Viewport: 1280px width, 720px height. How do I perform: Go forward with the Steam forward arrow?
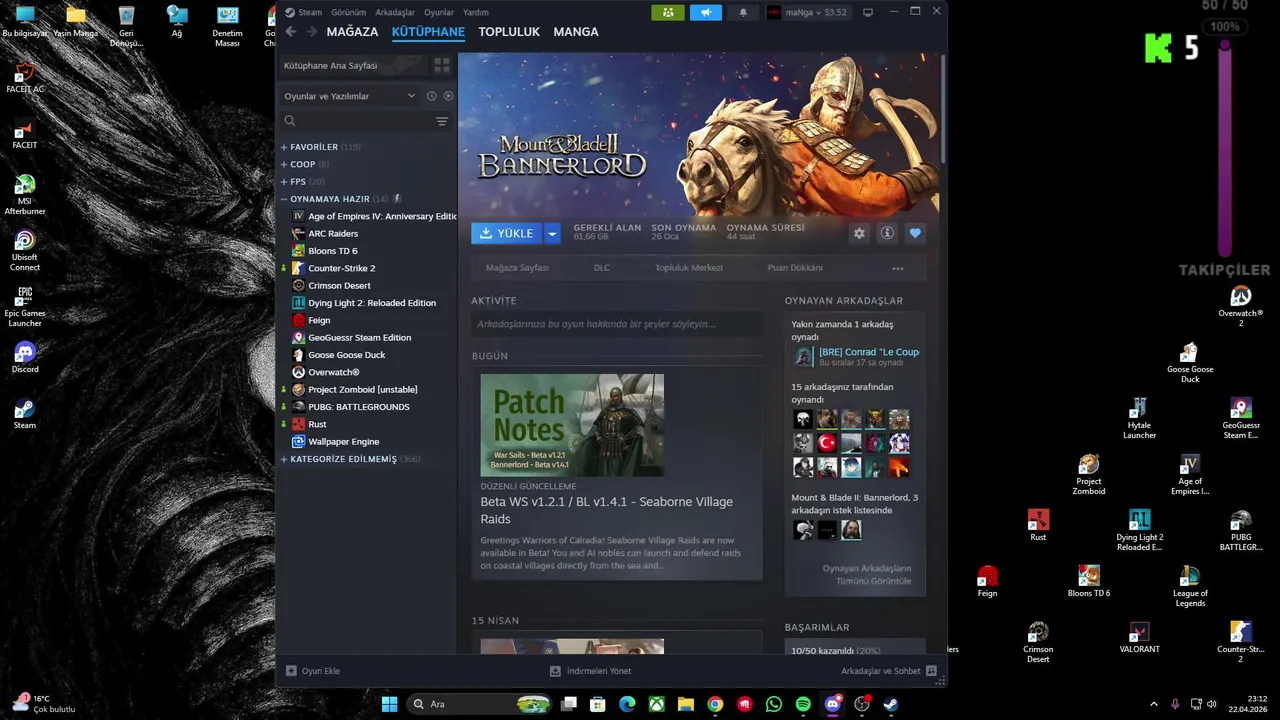pos(312,32)
